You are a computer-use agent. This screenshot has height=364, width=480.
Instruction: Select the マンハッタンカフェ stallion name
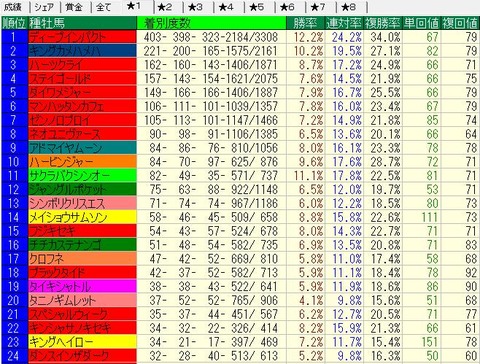tap(82, 106)
